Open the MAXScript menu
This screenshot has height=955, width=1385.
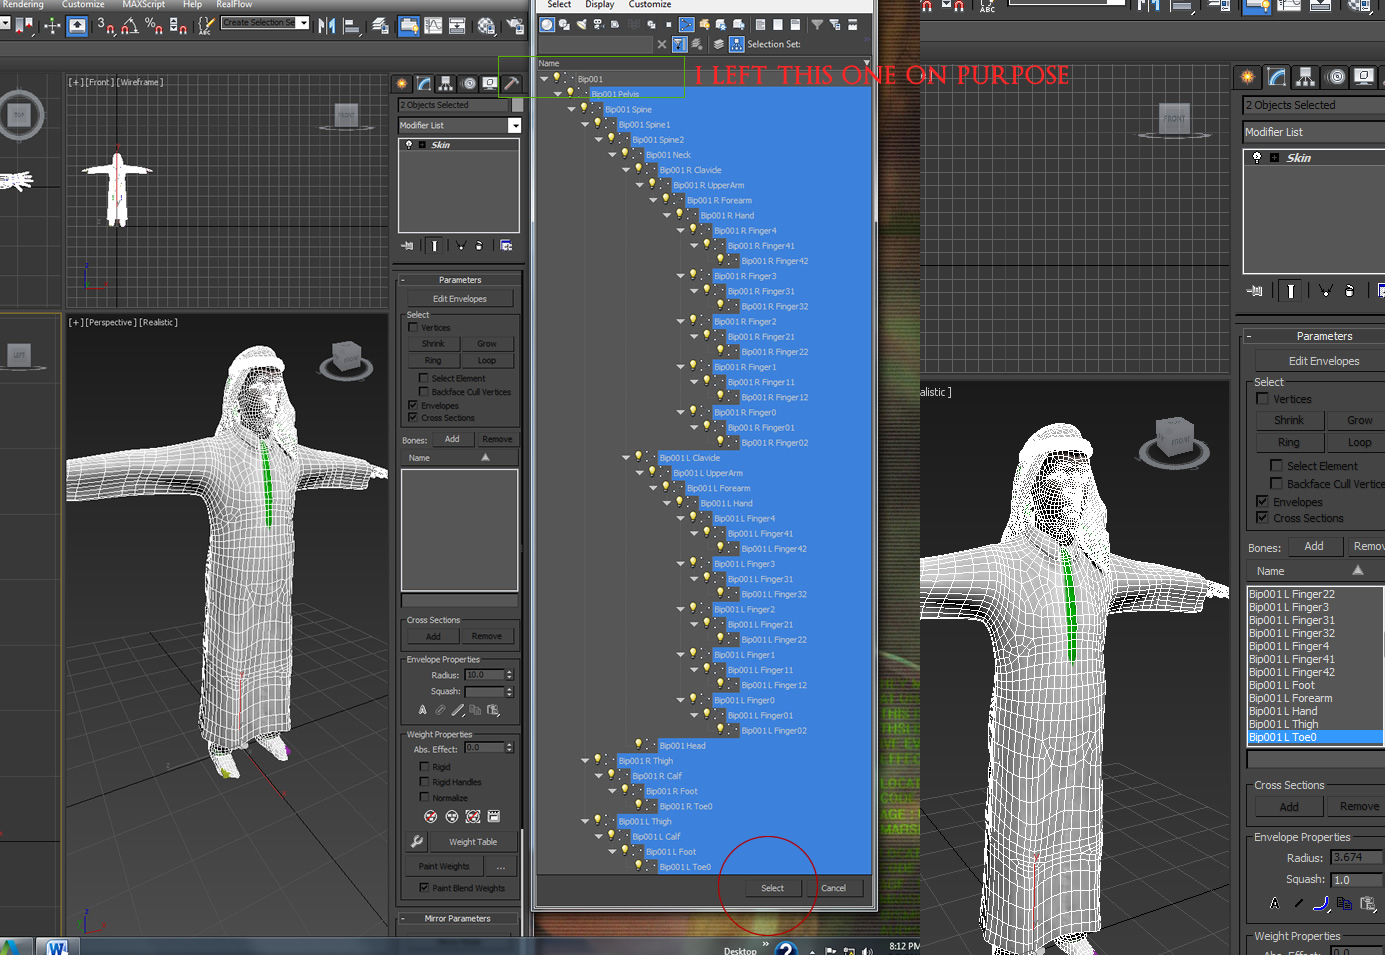click(x=142, y=5)
